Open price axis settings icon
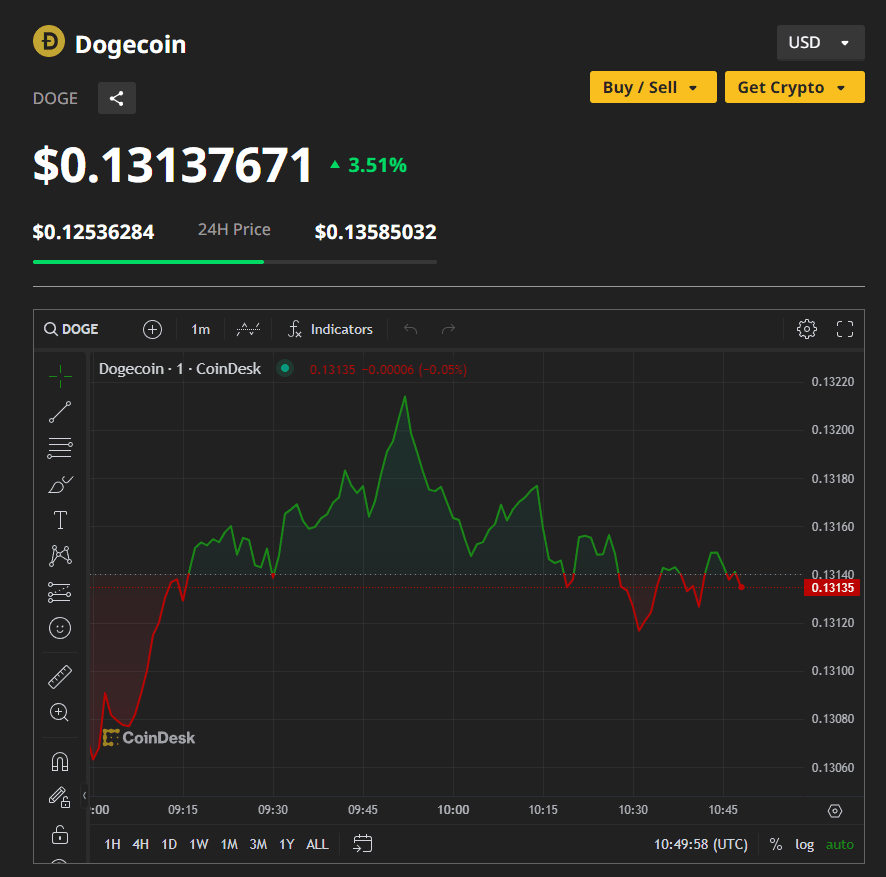The image size is (886, 877). click(x=835, y=811)
